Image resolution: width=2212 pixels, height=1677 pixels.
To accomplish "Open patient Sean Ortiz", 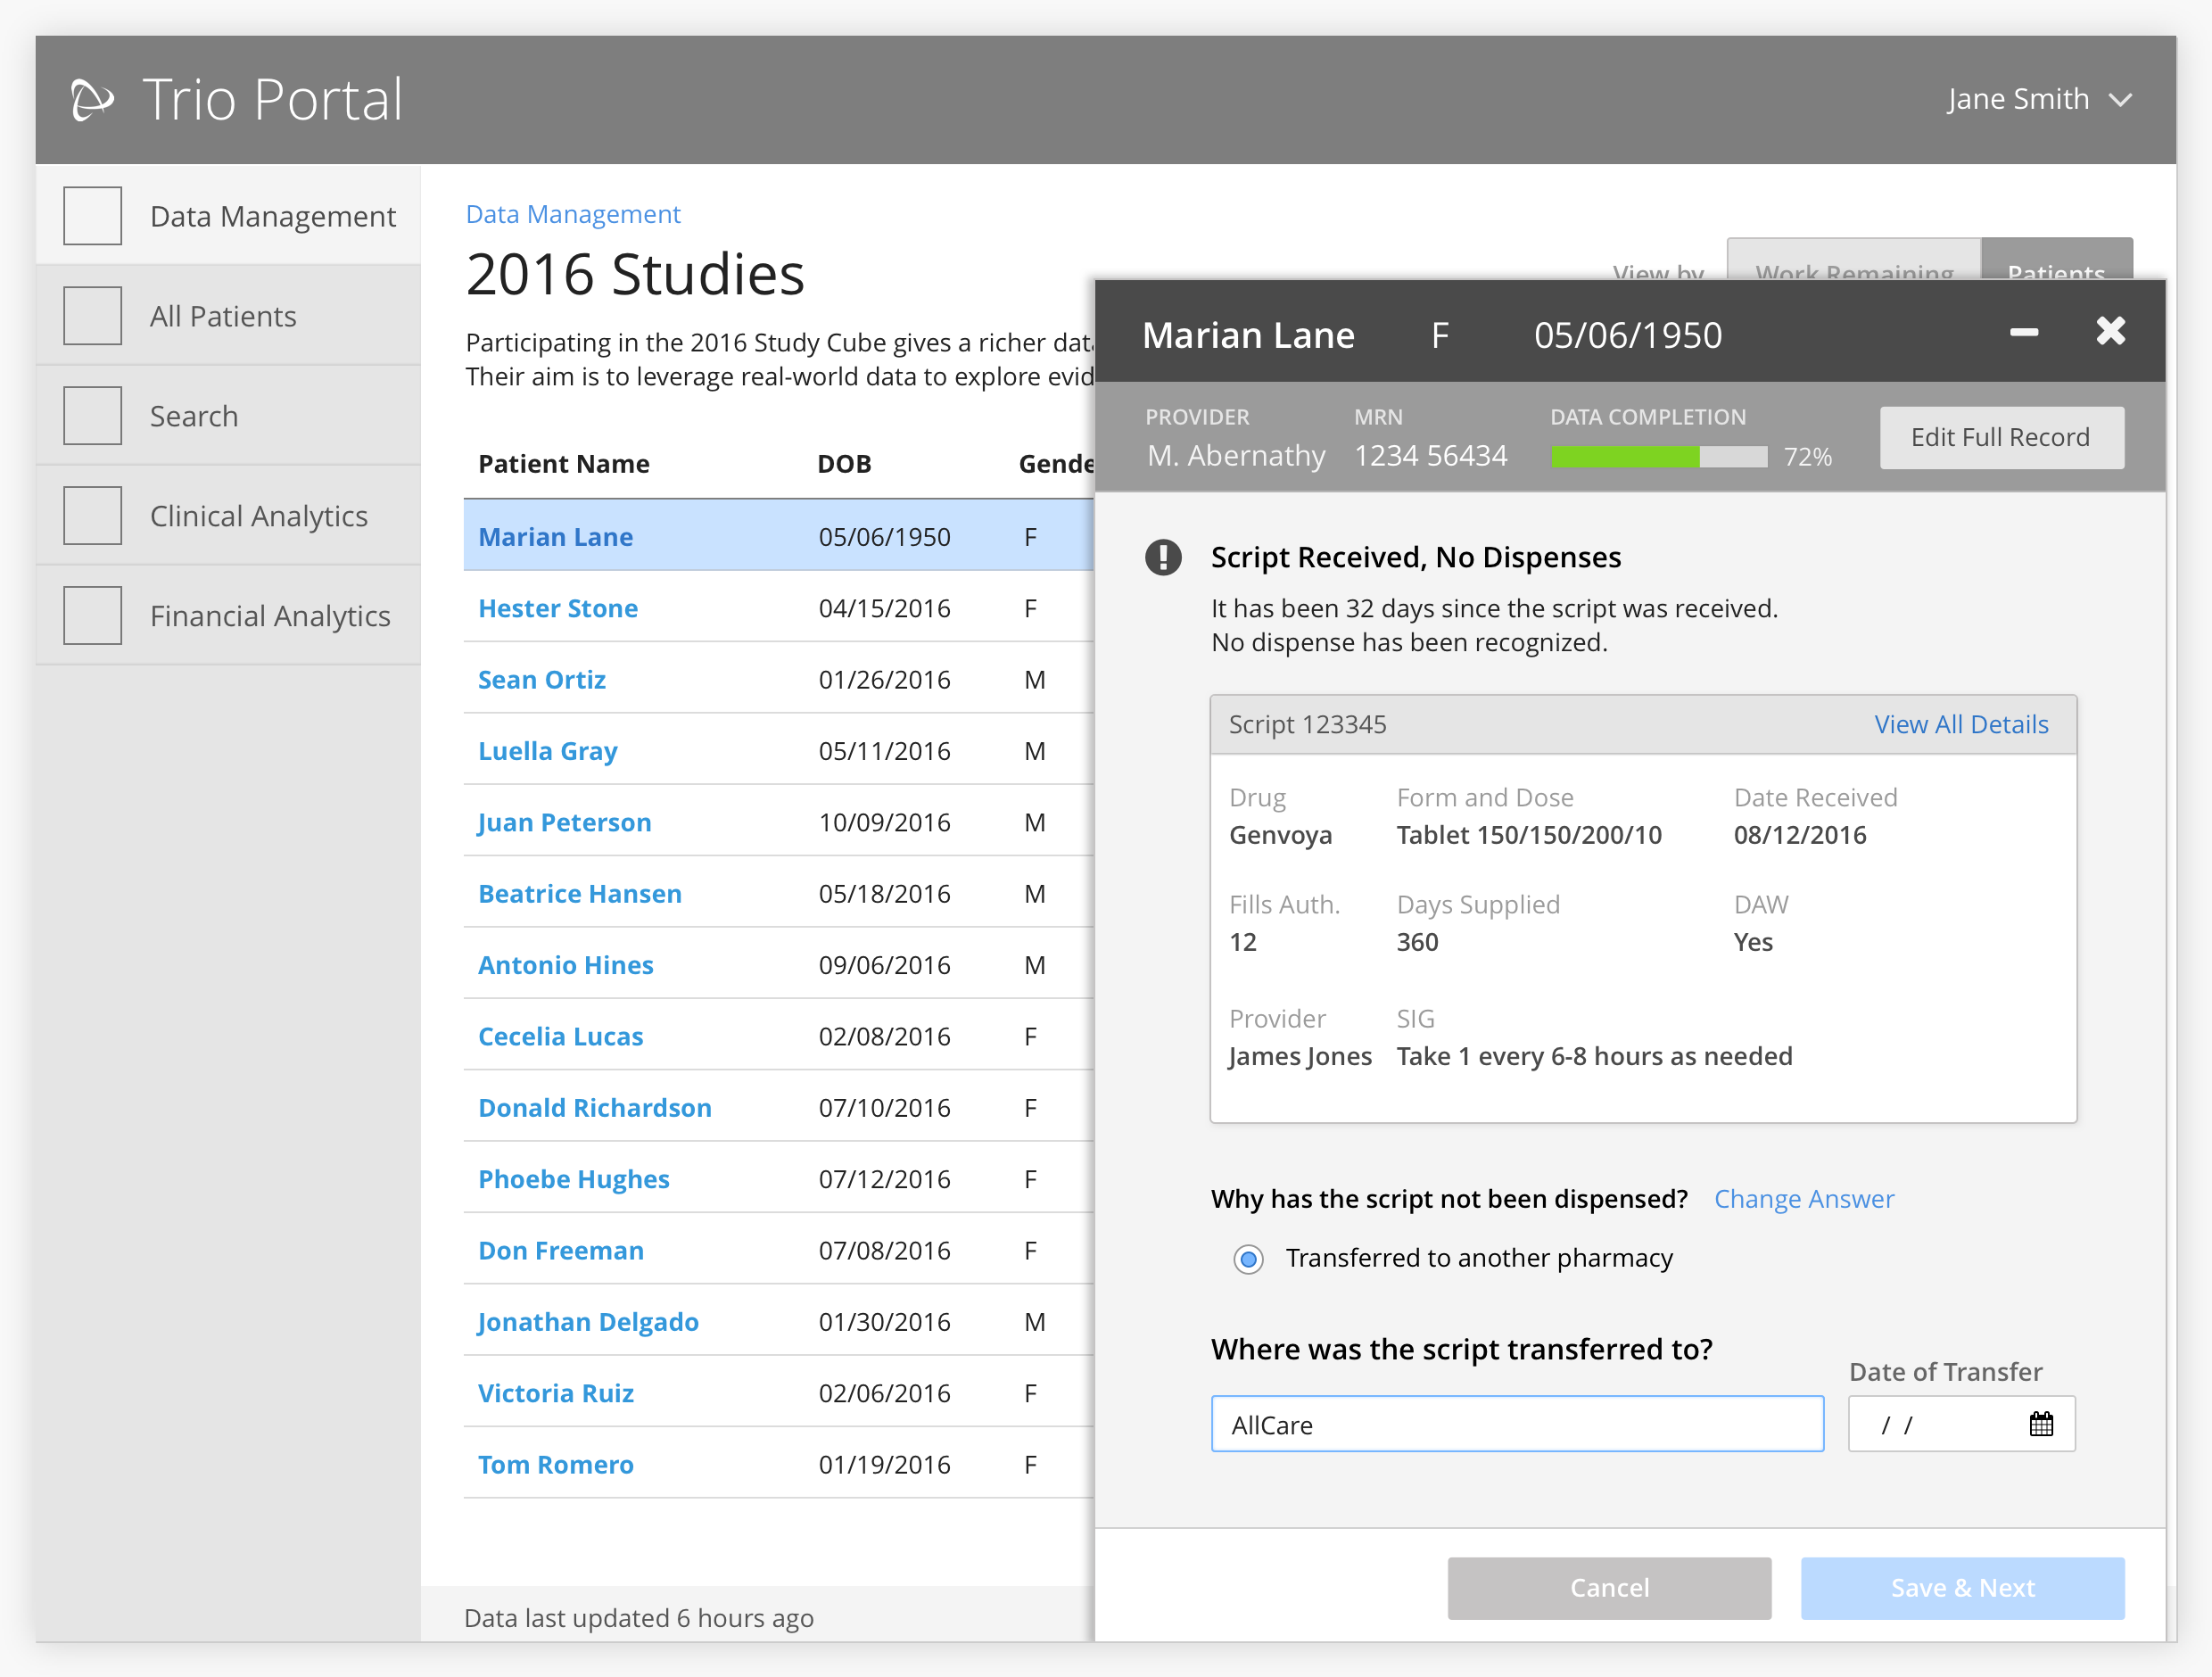I will coord(542,680).
